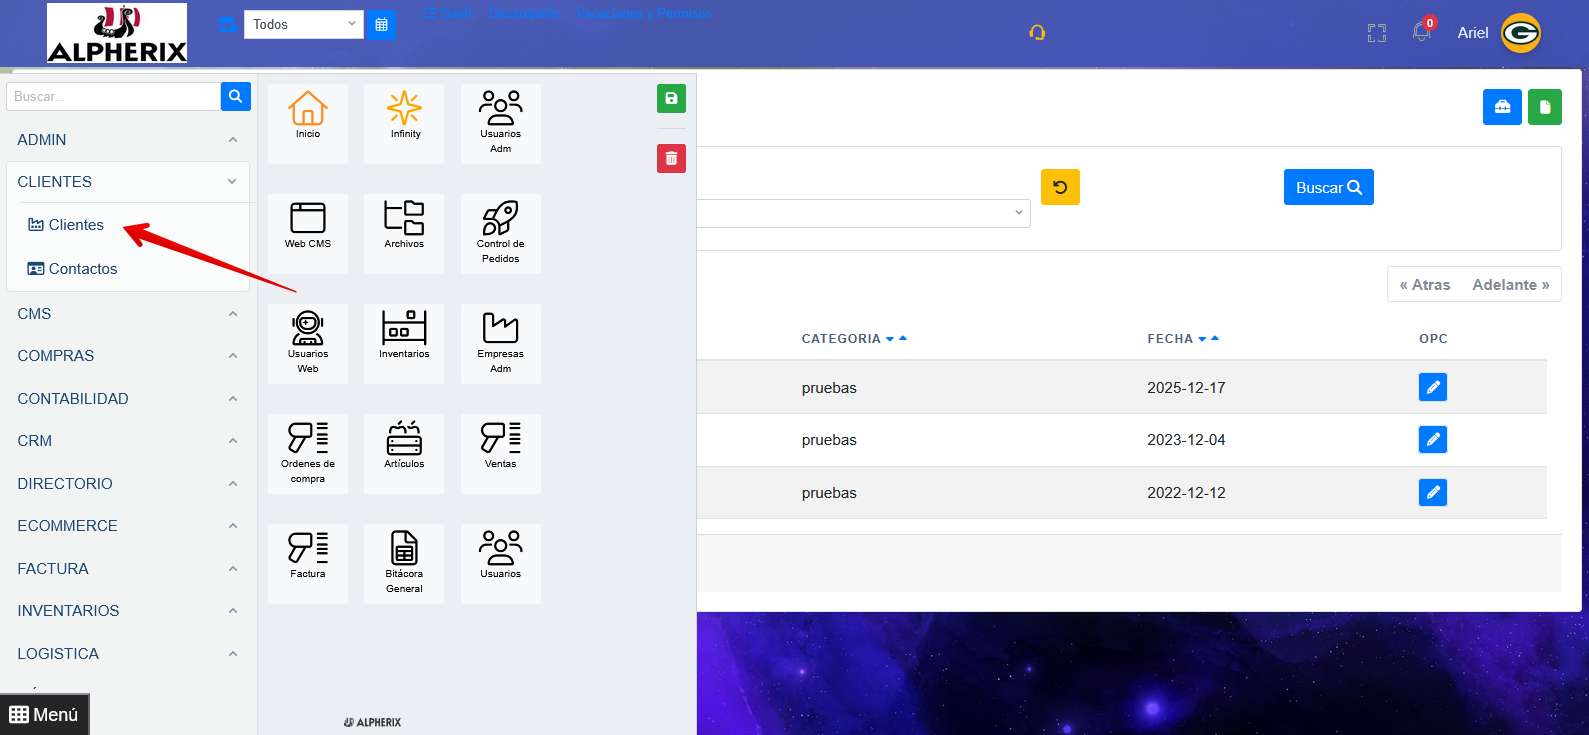The height and width of the screenshot is (735, 1589).
Task: Click the green save icon in shortcuts panel
Action: (671, 98)
